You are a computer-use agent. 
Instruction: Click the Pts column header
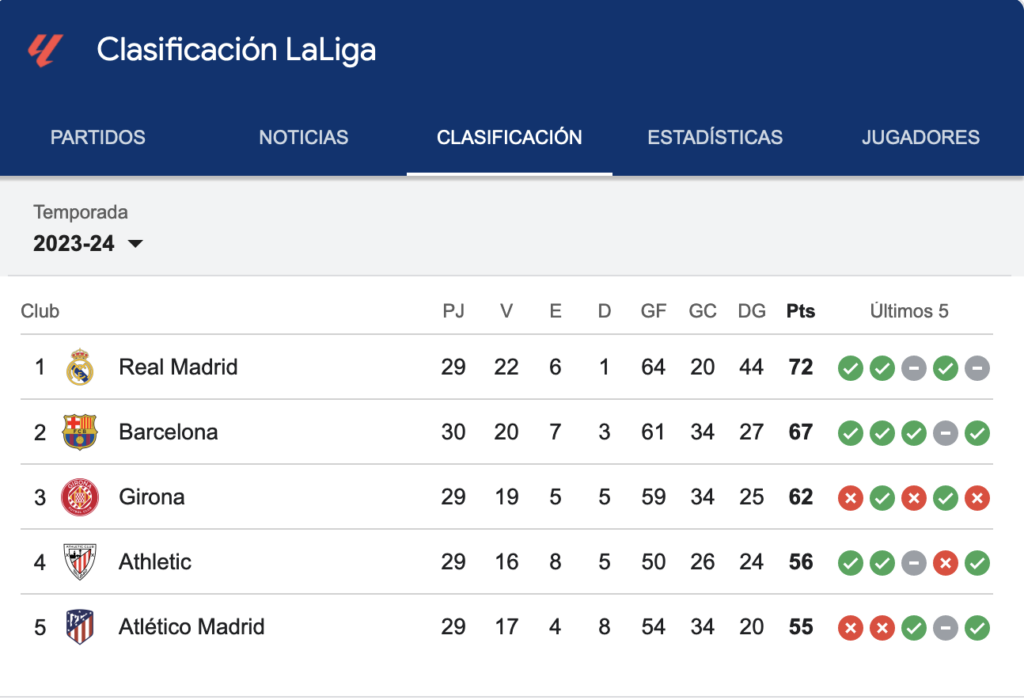[x=801, y=311]
